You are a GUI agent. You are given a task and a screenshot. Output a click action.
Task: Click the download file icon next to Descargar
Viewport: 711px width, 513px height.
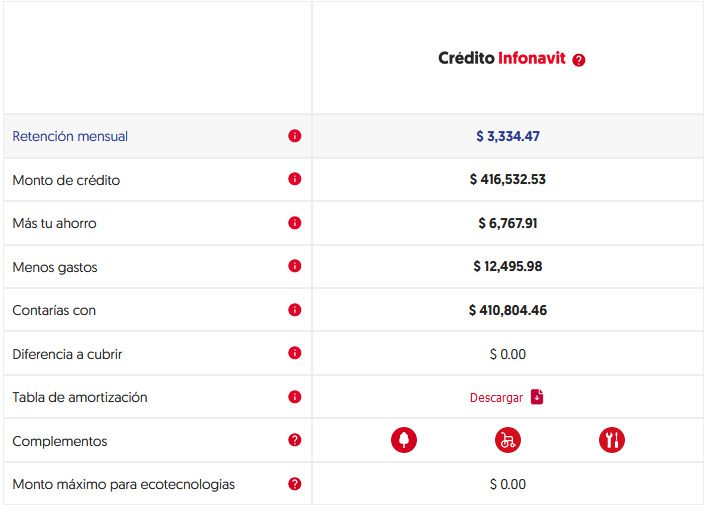point(537,396)
